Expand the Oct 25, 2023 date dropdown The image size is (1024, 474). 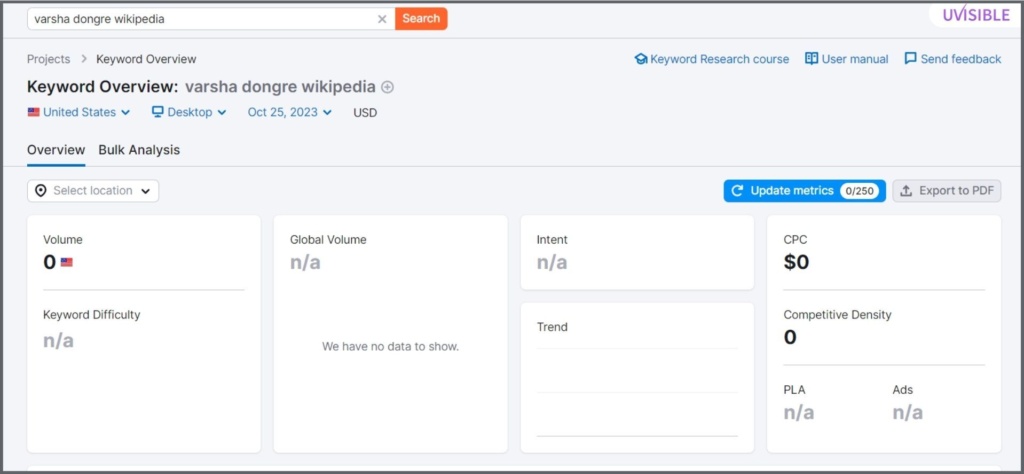290,112
